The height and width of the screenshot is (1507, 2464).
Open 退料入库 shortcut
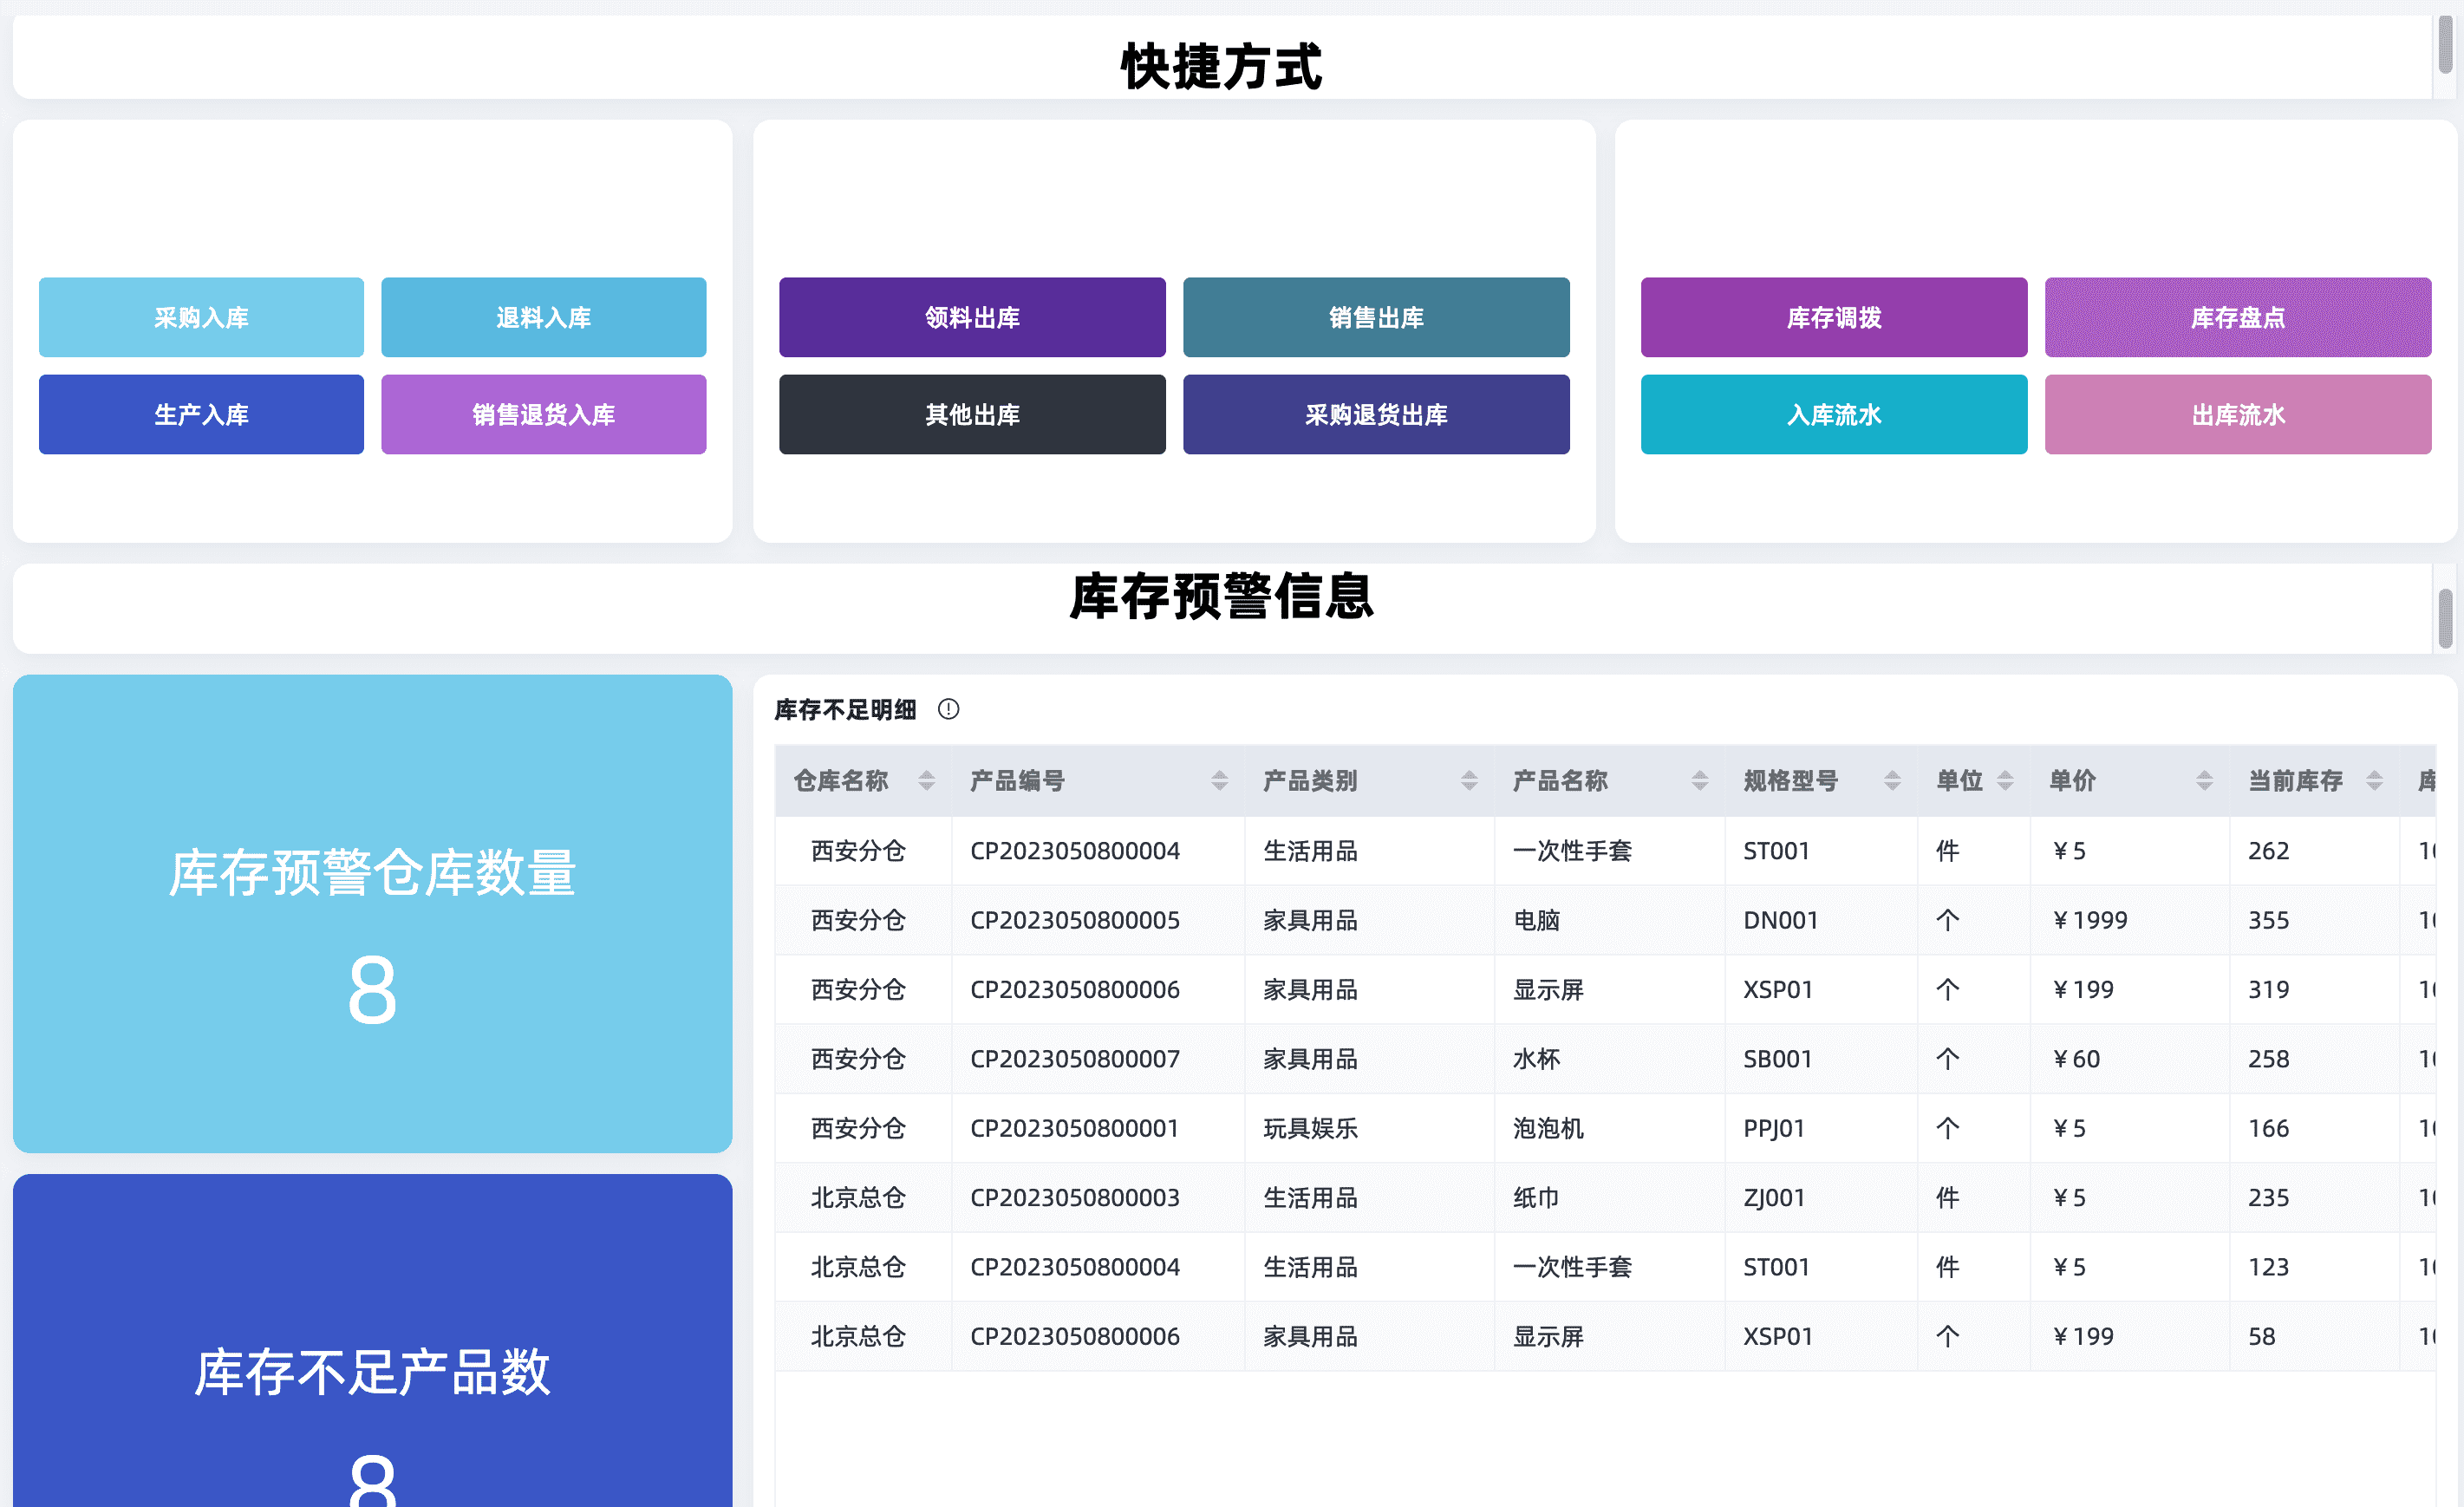click(543, 317)
